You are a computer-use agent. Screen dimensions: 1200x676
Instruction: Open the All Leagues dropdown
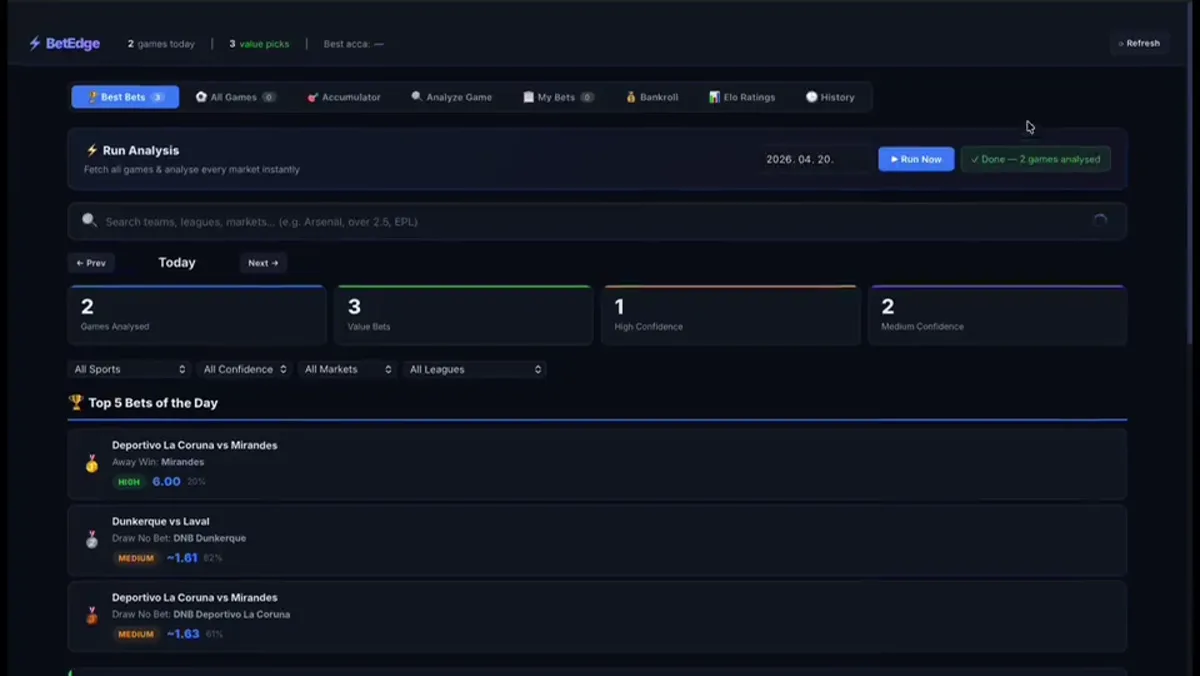475,369
